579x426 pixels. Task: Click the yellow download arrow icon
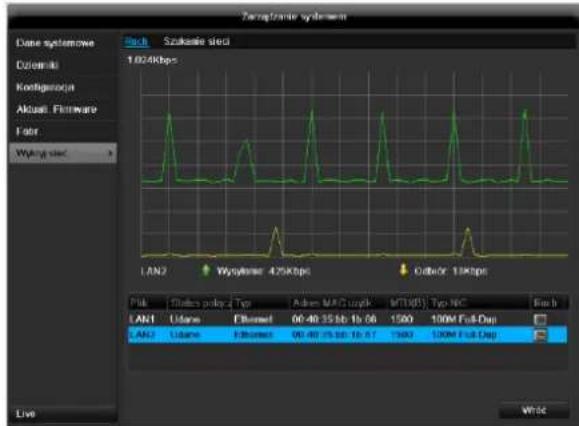coord(404,270)
